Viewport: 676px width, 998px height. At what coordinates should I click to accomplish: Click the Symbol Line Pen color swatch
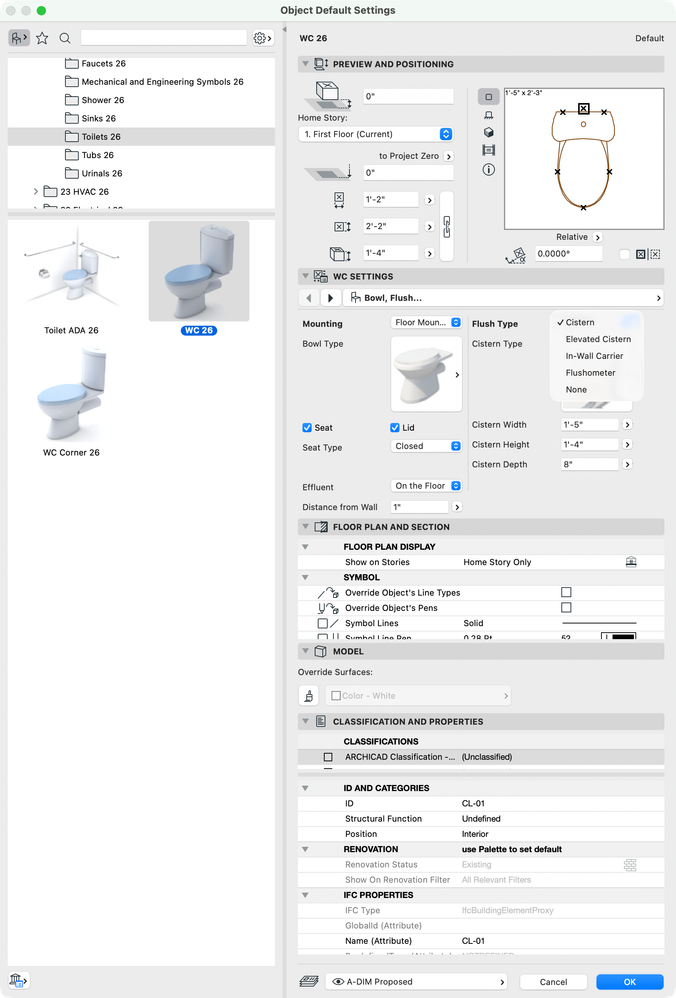(618, 636)
